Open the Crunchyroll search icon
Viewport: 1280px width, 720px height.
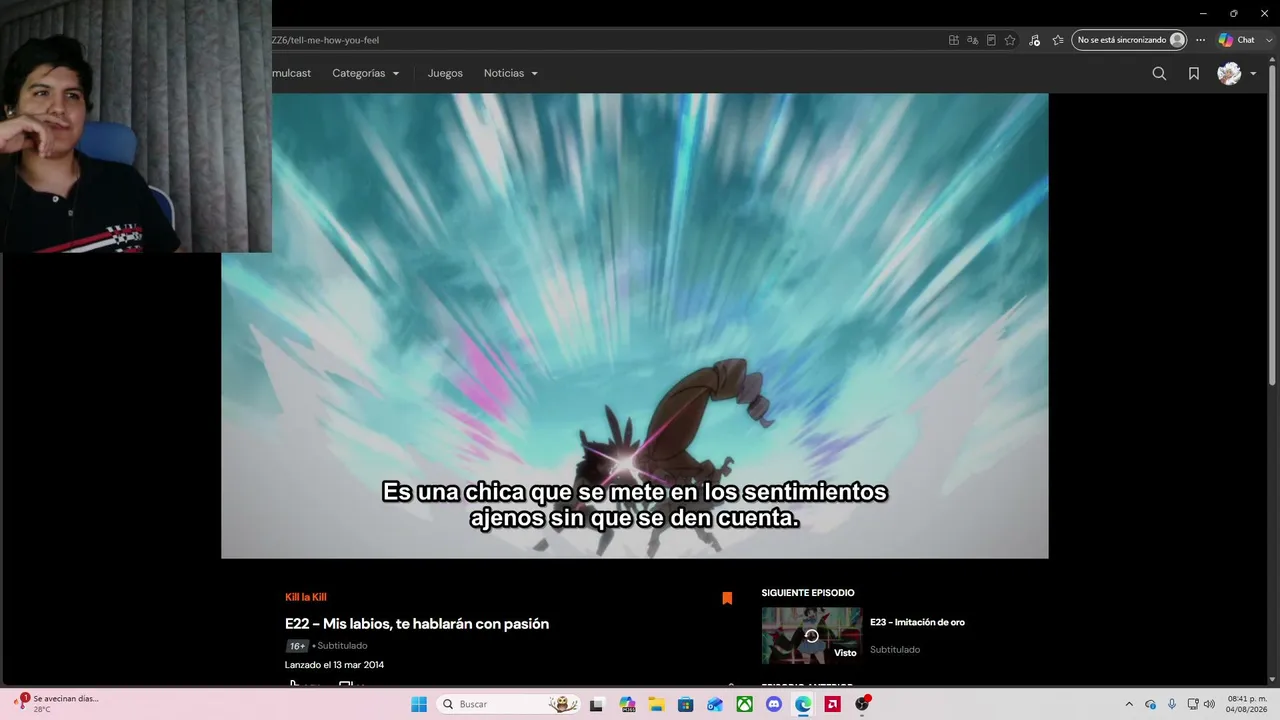(x=1159, y=73)
